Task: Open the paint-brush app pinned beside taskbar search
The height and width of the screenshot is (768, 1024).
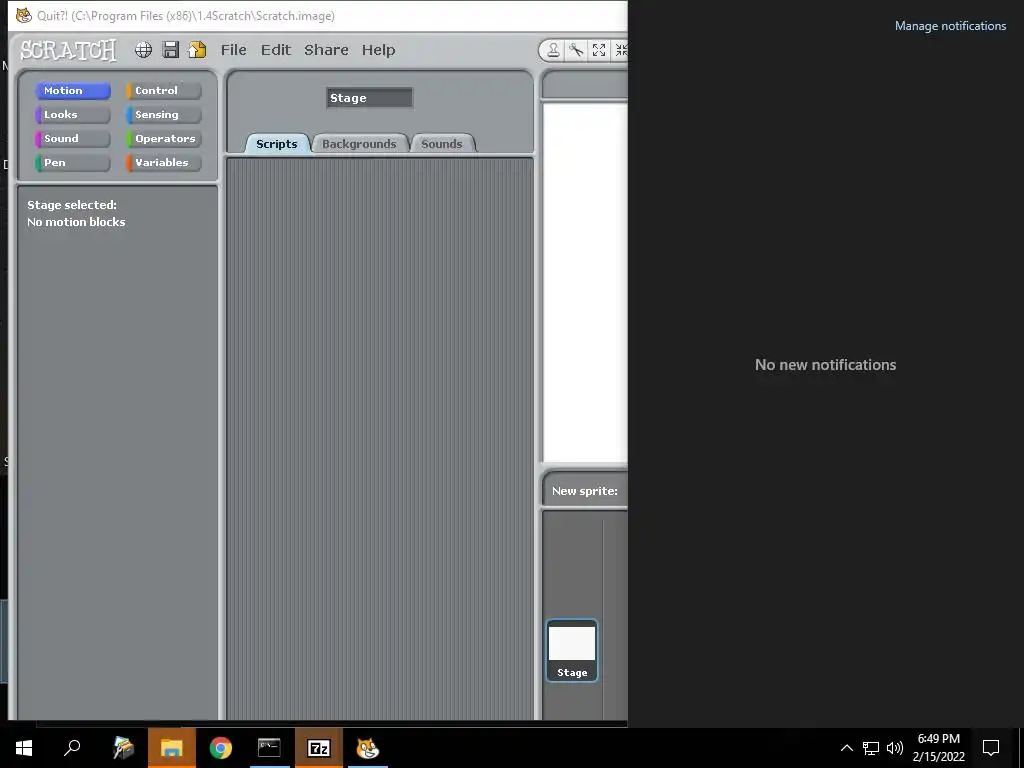Action: [x=123, y=748]
